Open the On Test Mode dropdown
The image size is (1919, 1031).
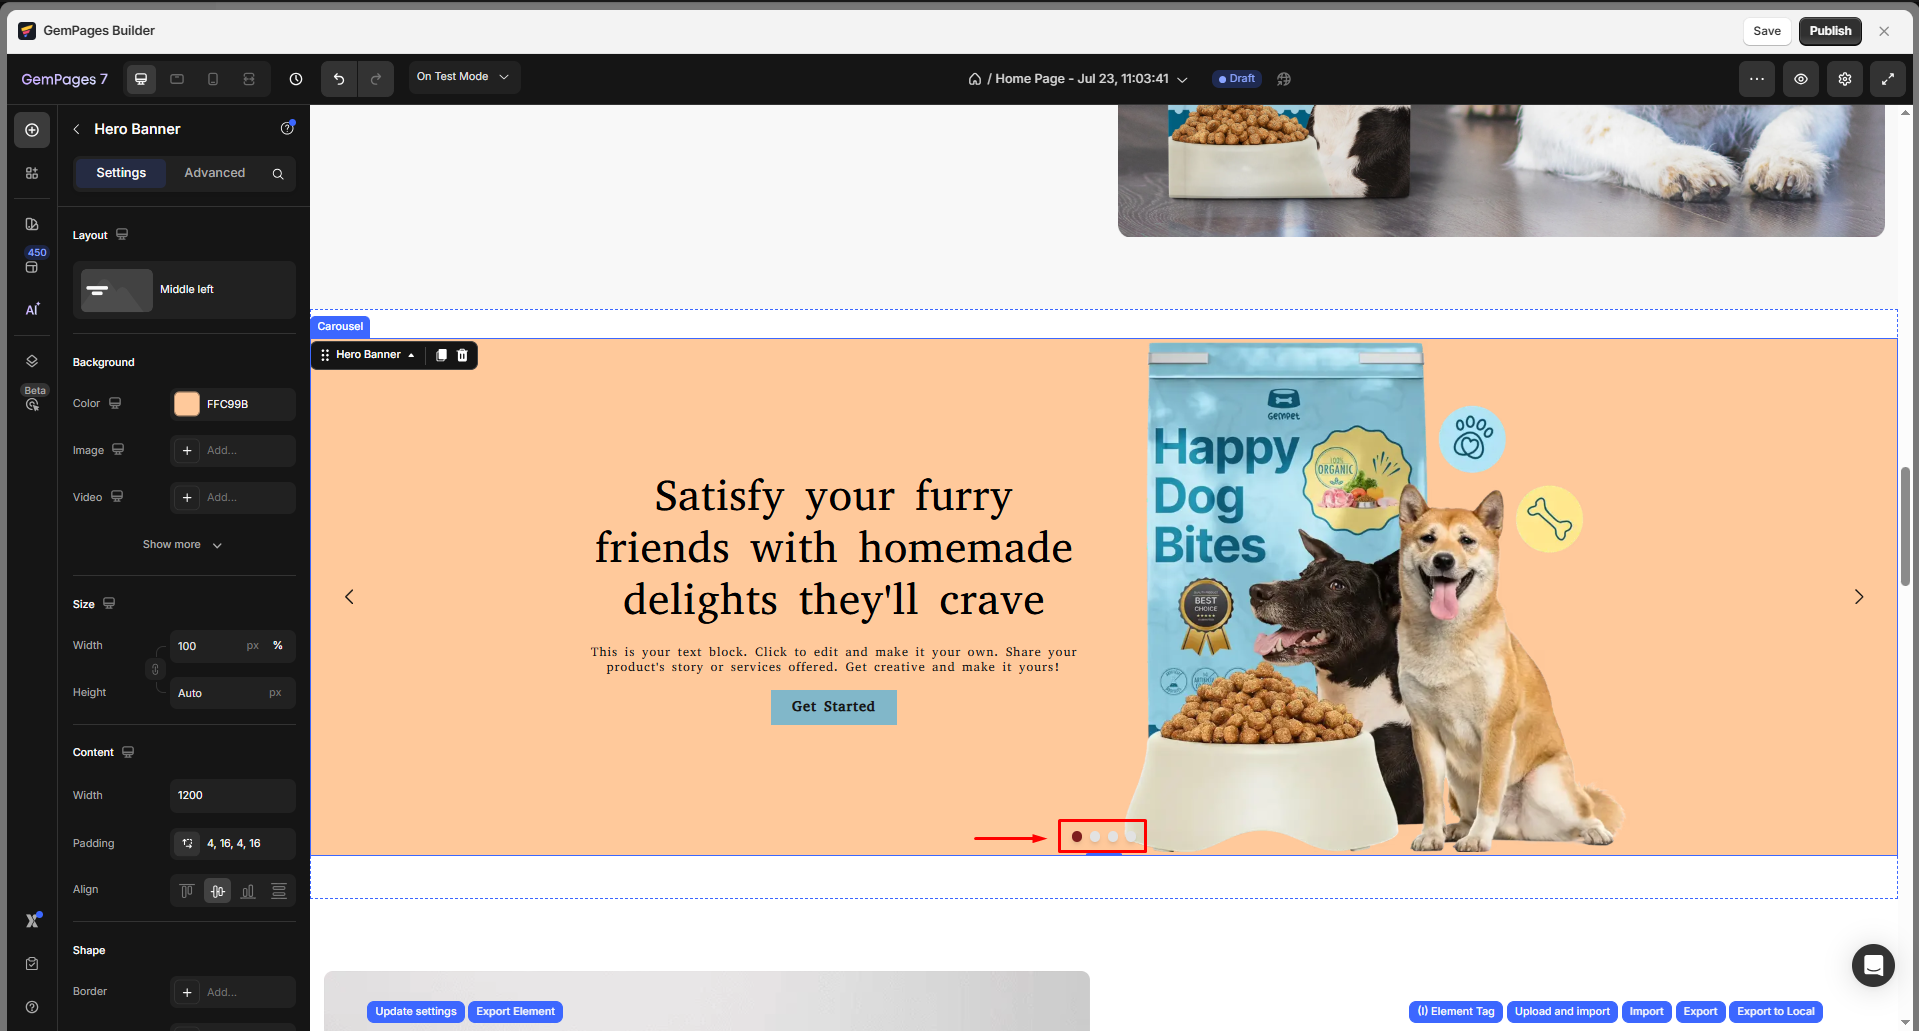click(463, 77)
